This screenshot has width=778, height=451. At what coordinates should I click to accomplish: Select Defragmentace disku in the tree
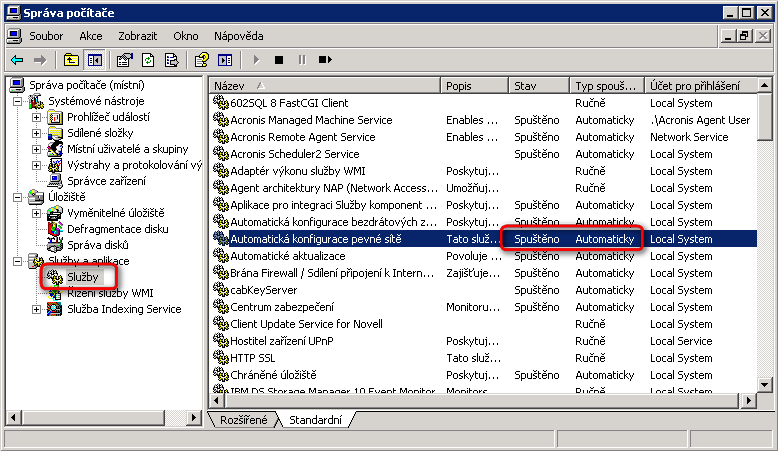(117, 229)
